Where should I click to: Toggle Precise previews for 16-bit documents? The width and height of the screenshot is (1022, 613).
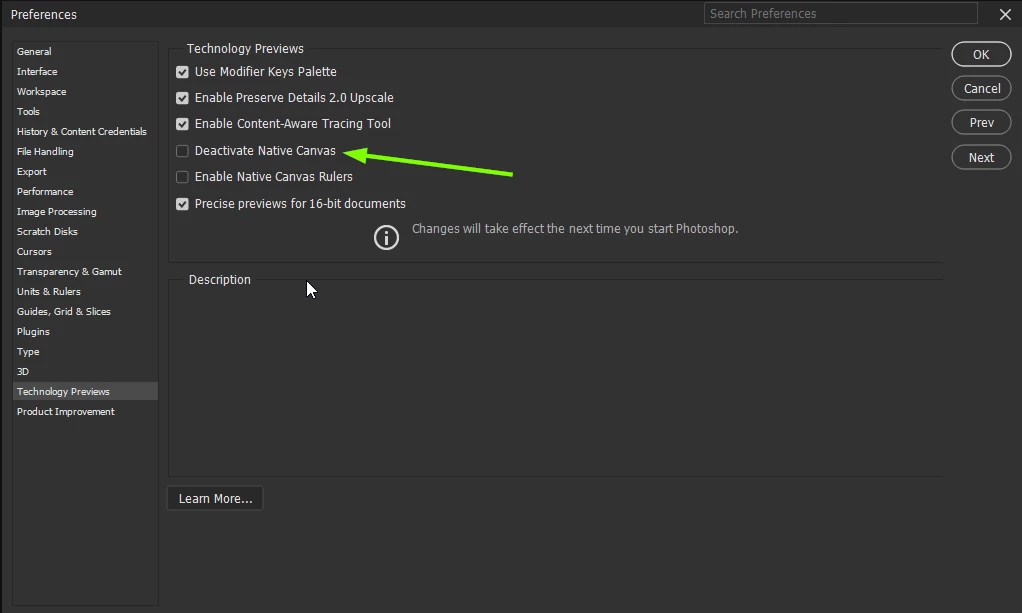coord(182,204)
